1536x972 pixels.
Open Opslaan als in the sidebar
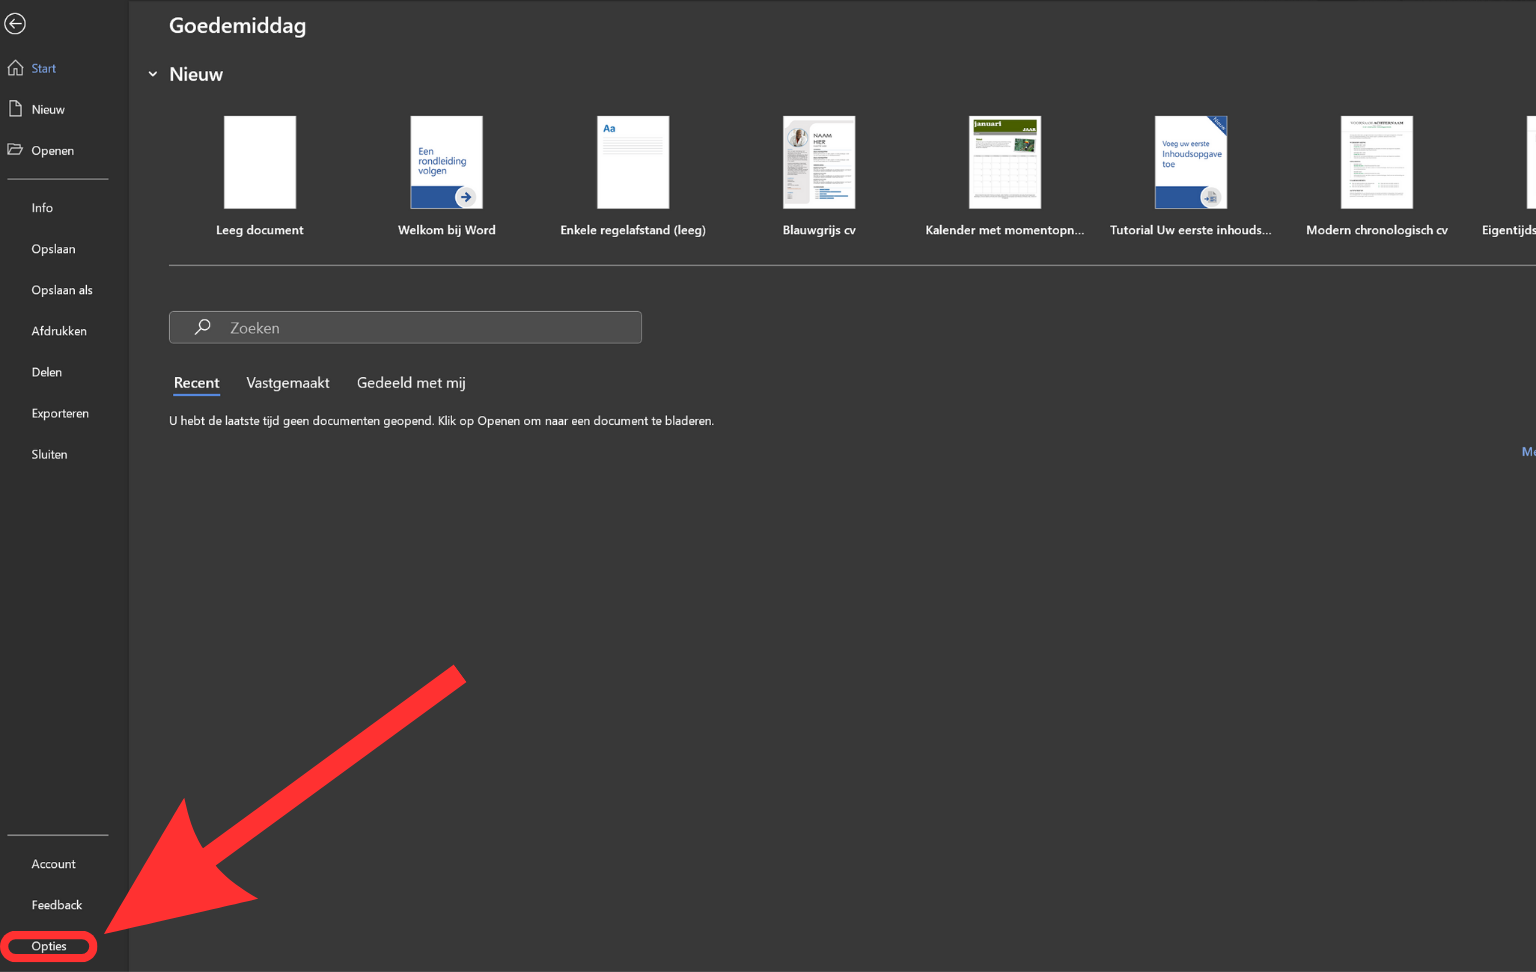[61, 289]
